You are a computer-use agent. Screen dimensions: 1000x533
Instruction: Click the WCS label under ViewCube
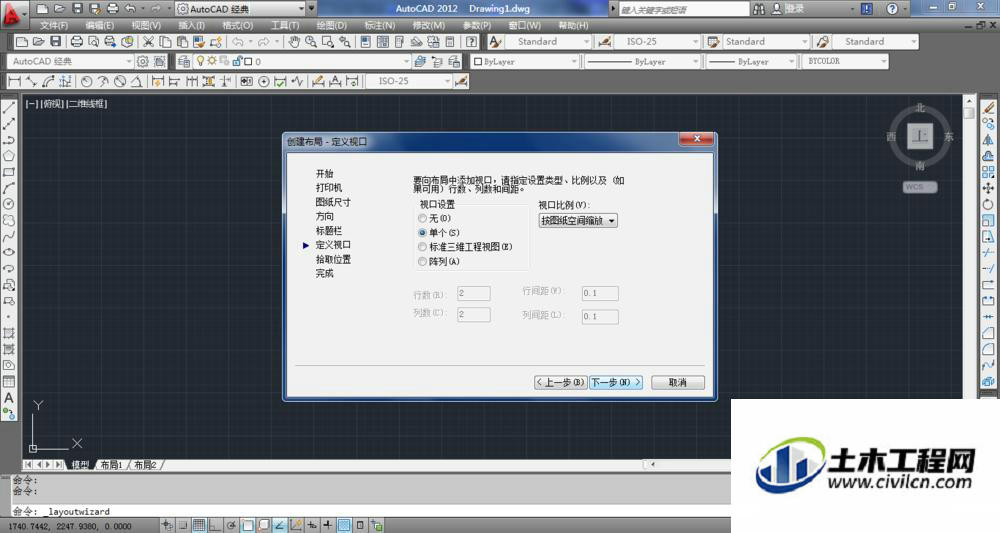point(920,187)
